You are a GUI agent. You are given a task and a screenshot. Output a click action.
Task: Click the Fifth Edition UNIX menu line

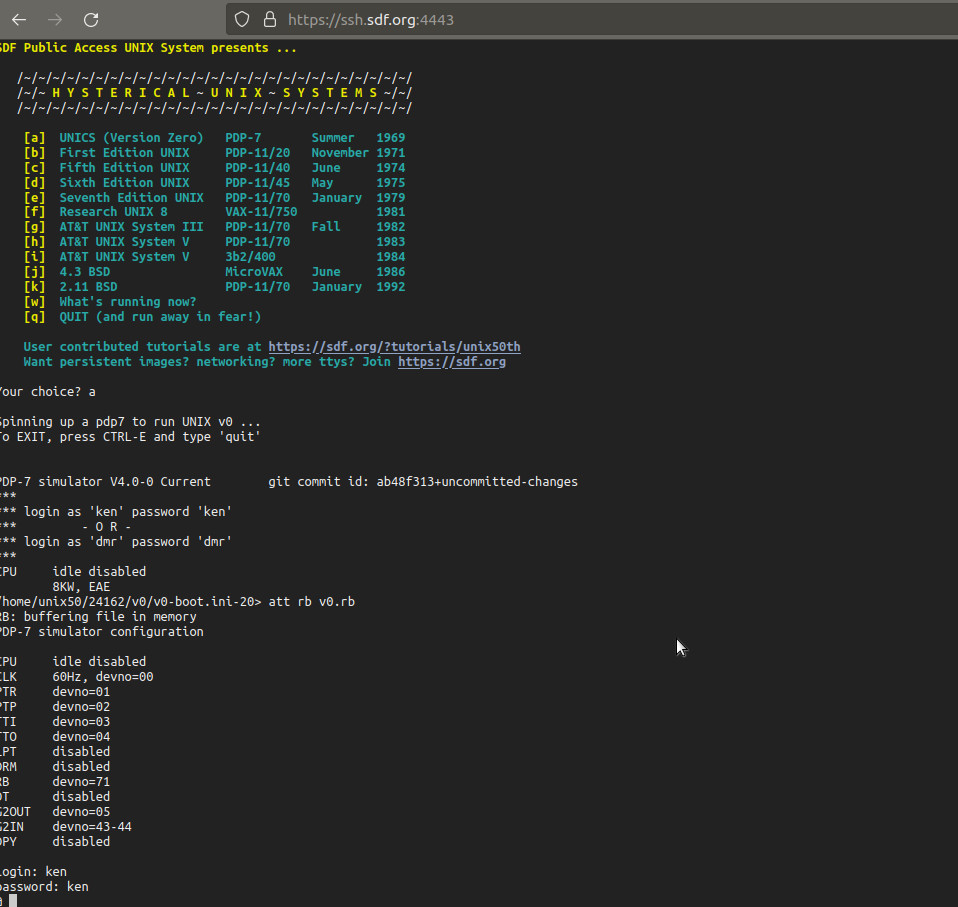coord(123,168)
